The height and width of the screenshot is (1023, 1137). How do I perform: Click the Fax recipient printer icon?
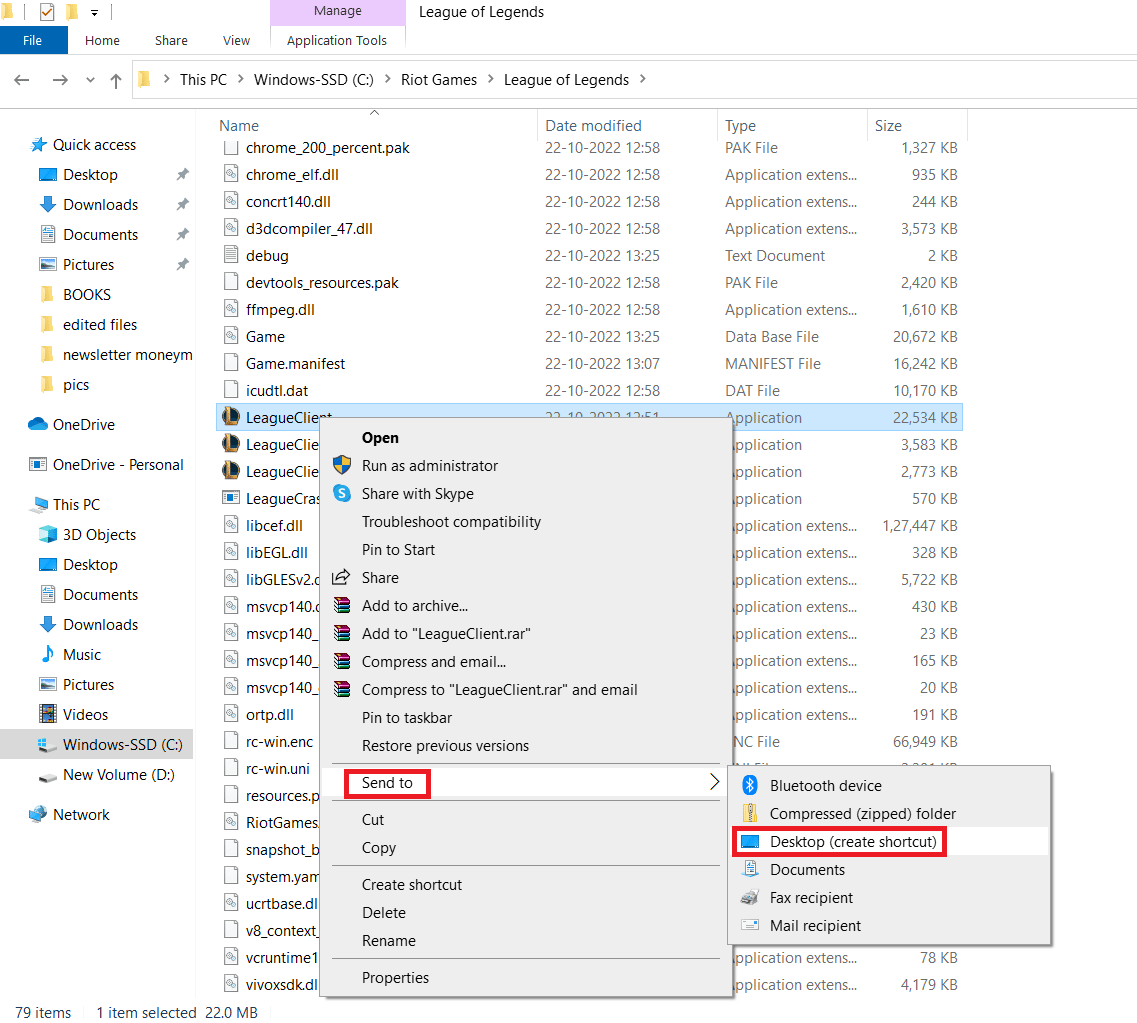click(750, 898)
